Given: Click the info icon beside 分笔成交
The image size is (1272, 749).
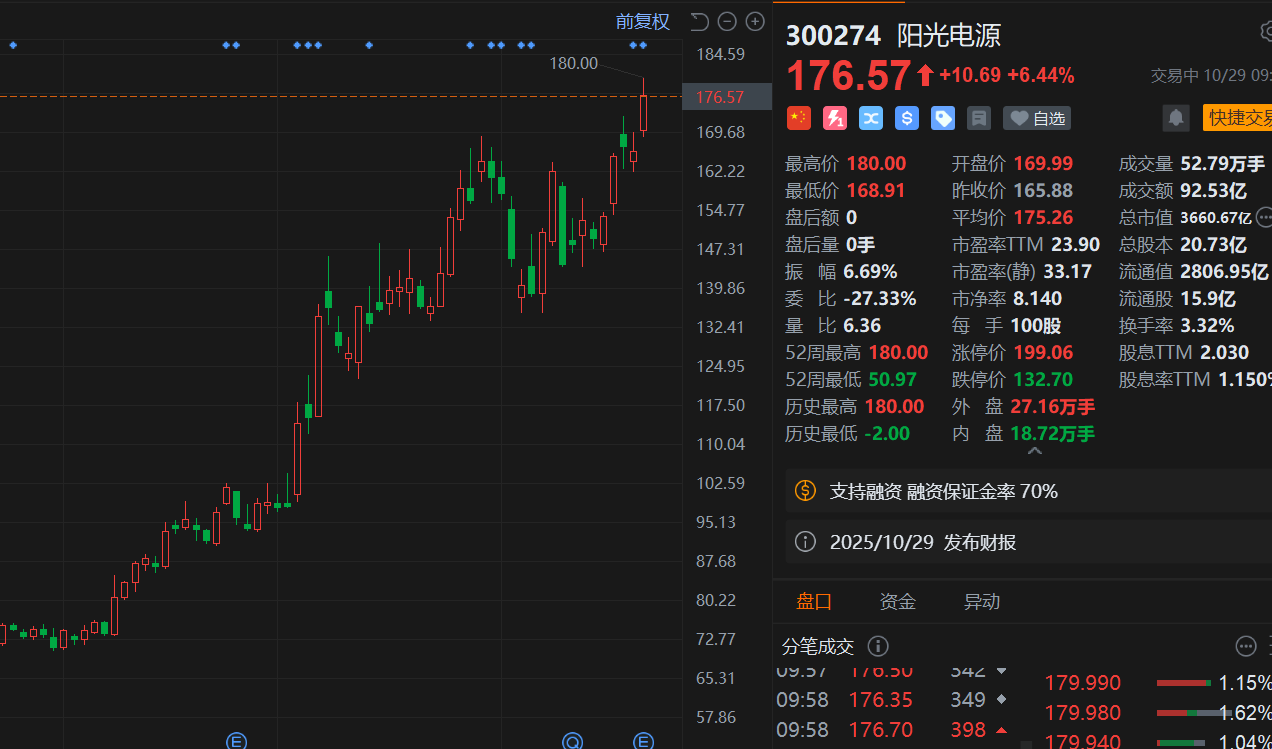Looking at the screenshot, I should pos(877,646).
